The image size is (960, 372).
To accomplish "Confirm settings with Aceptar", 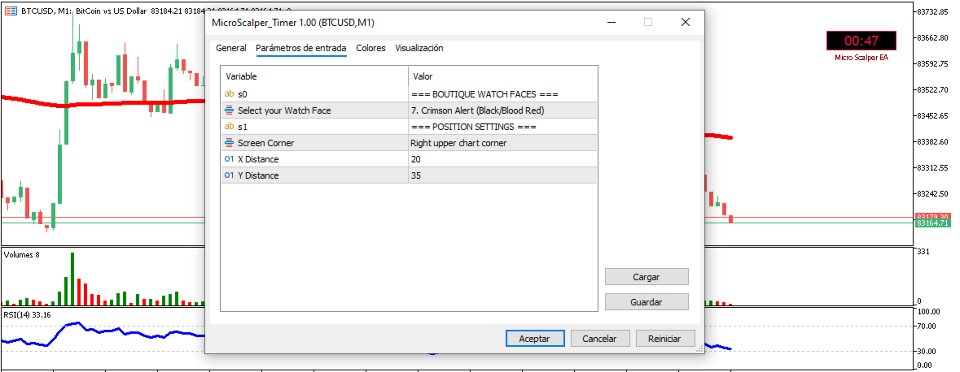I will tap(534, 338).
